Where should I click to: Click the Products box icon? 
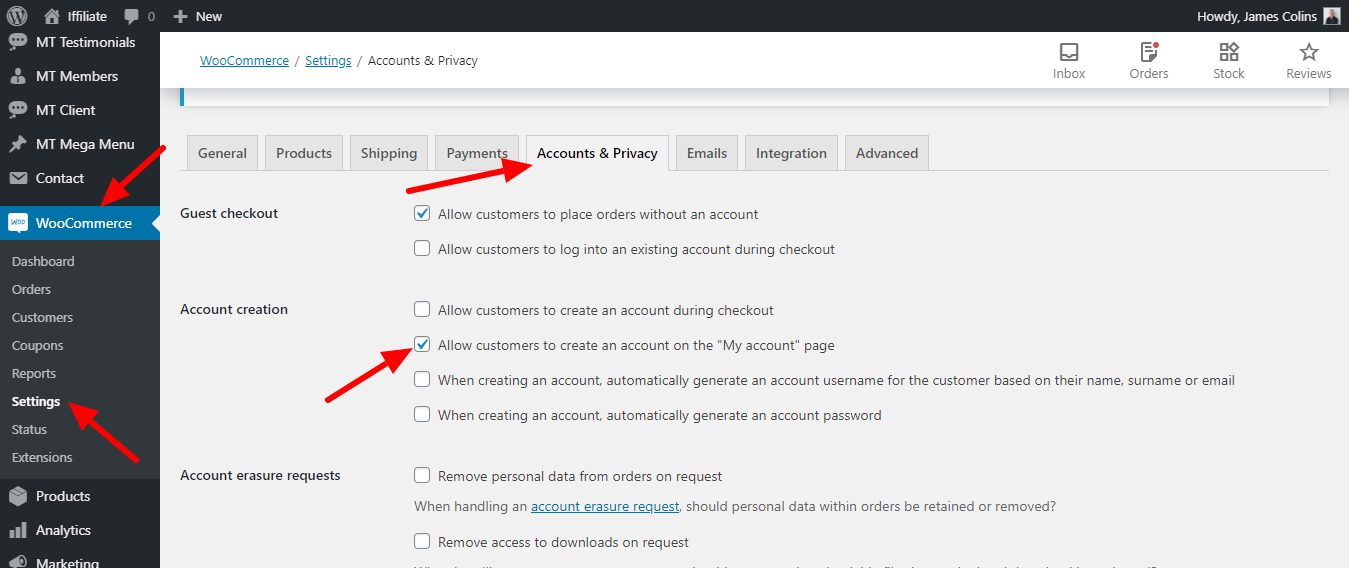point(18,496)
